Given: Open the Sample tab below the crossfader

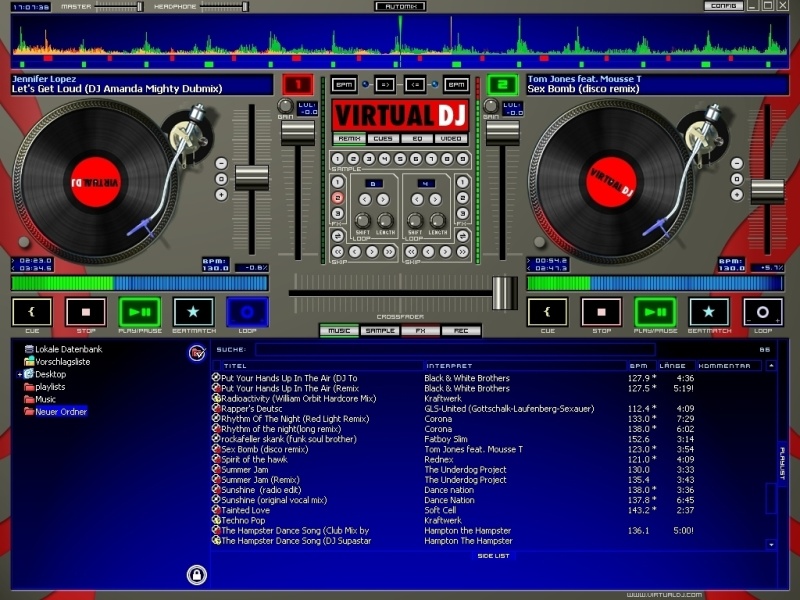Looking at the screenshot, I should 380,330.
